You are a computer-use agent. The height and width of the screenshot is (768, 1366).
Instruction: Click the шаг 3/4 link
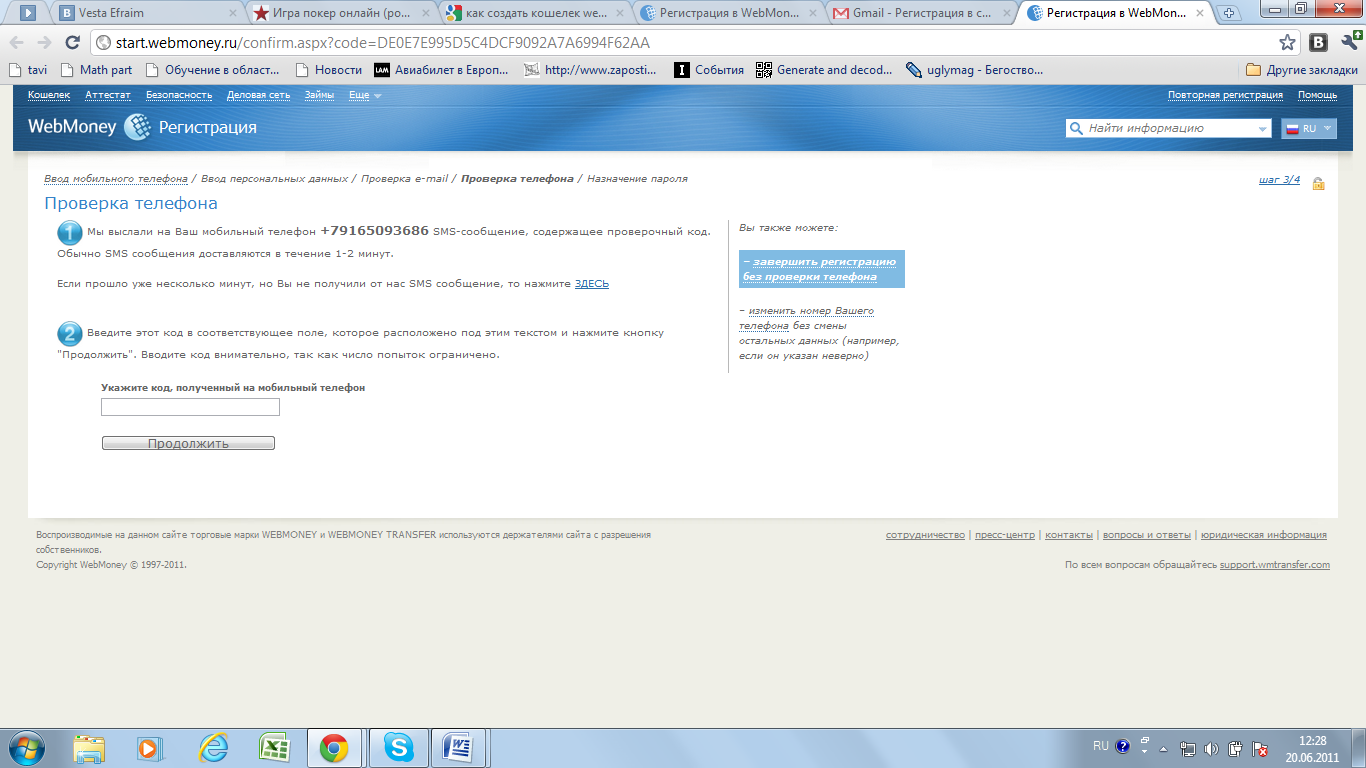(x=1280, y=180)
